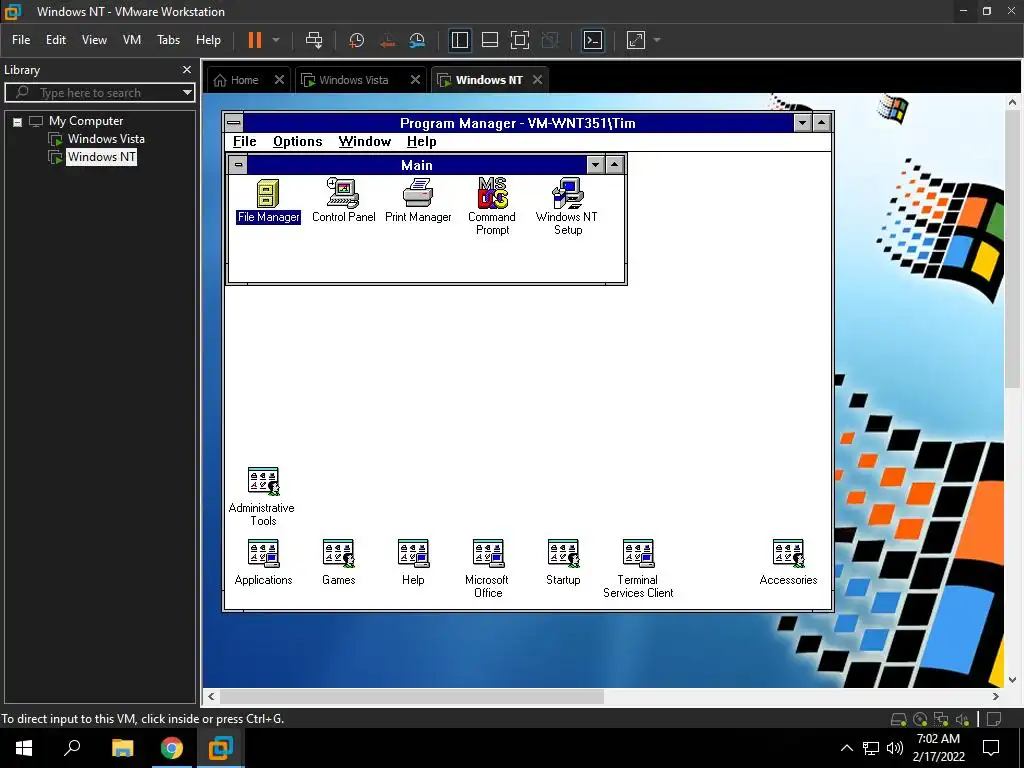Screen dimensions: 1024x768
Task: Open power options dropdown next to pause
Action: (x=276, y=40)
